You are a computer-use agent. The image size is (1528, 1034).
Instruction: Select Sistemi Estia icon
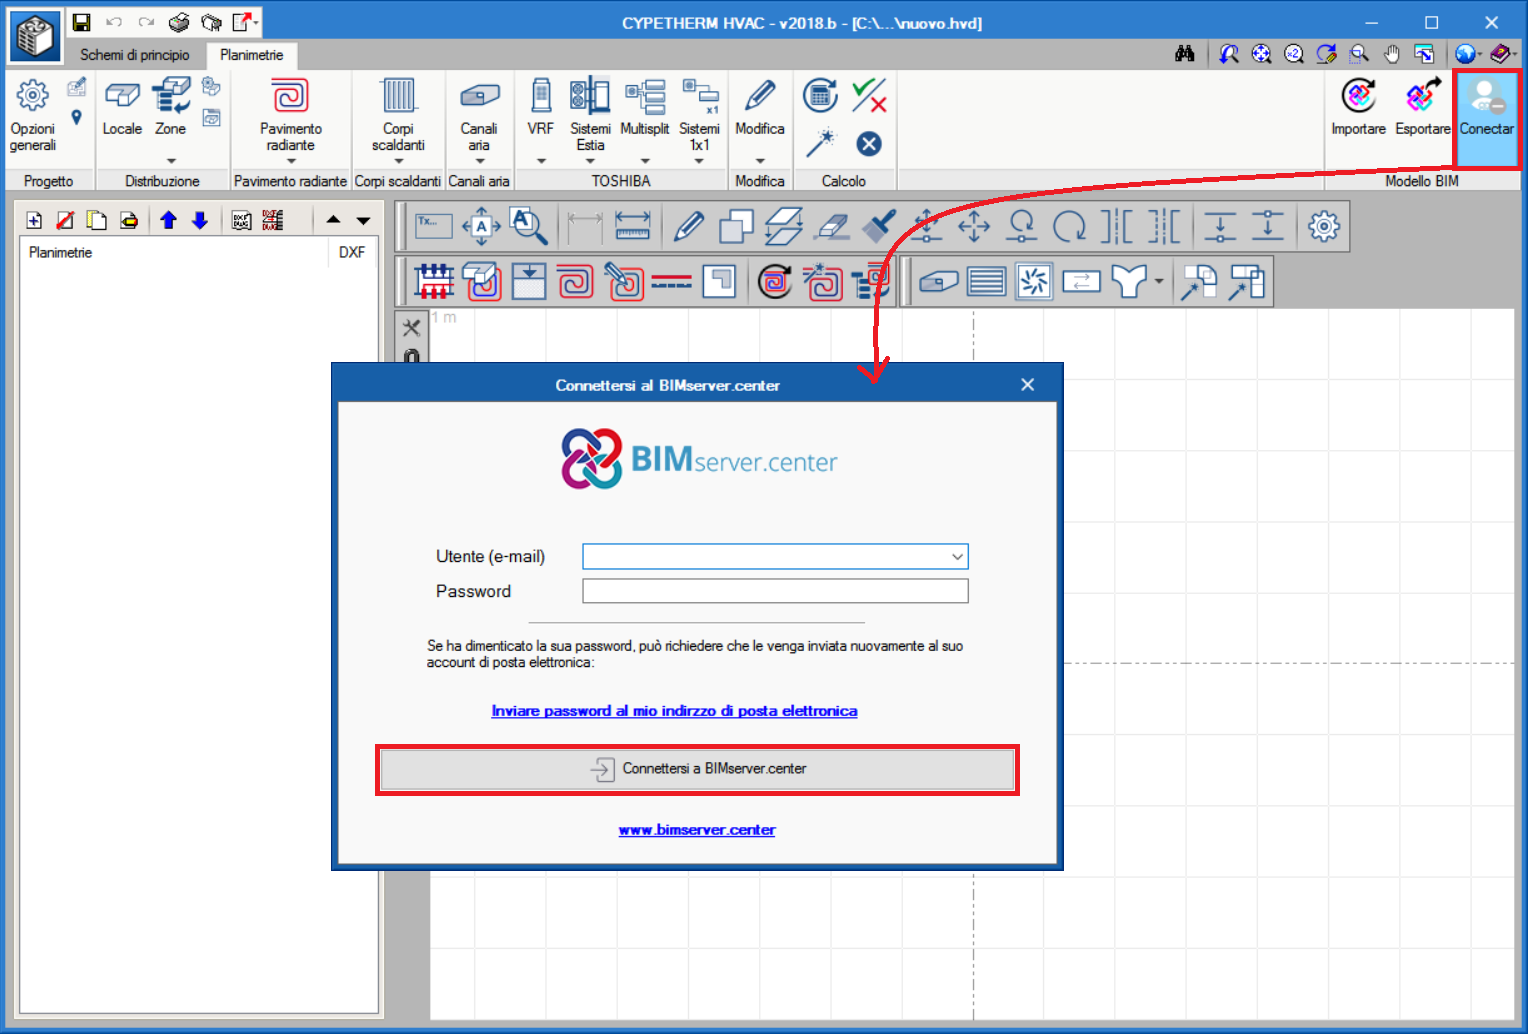tap(590, 96)
